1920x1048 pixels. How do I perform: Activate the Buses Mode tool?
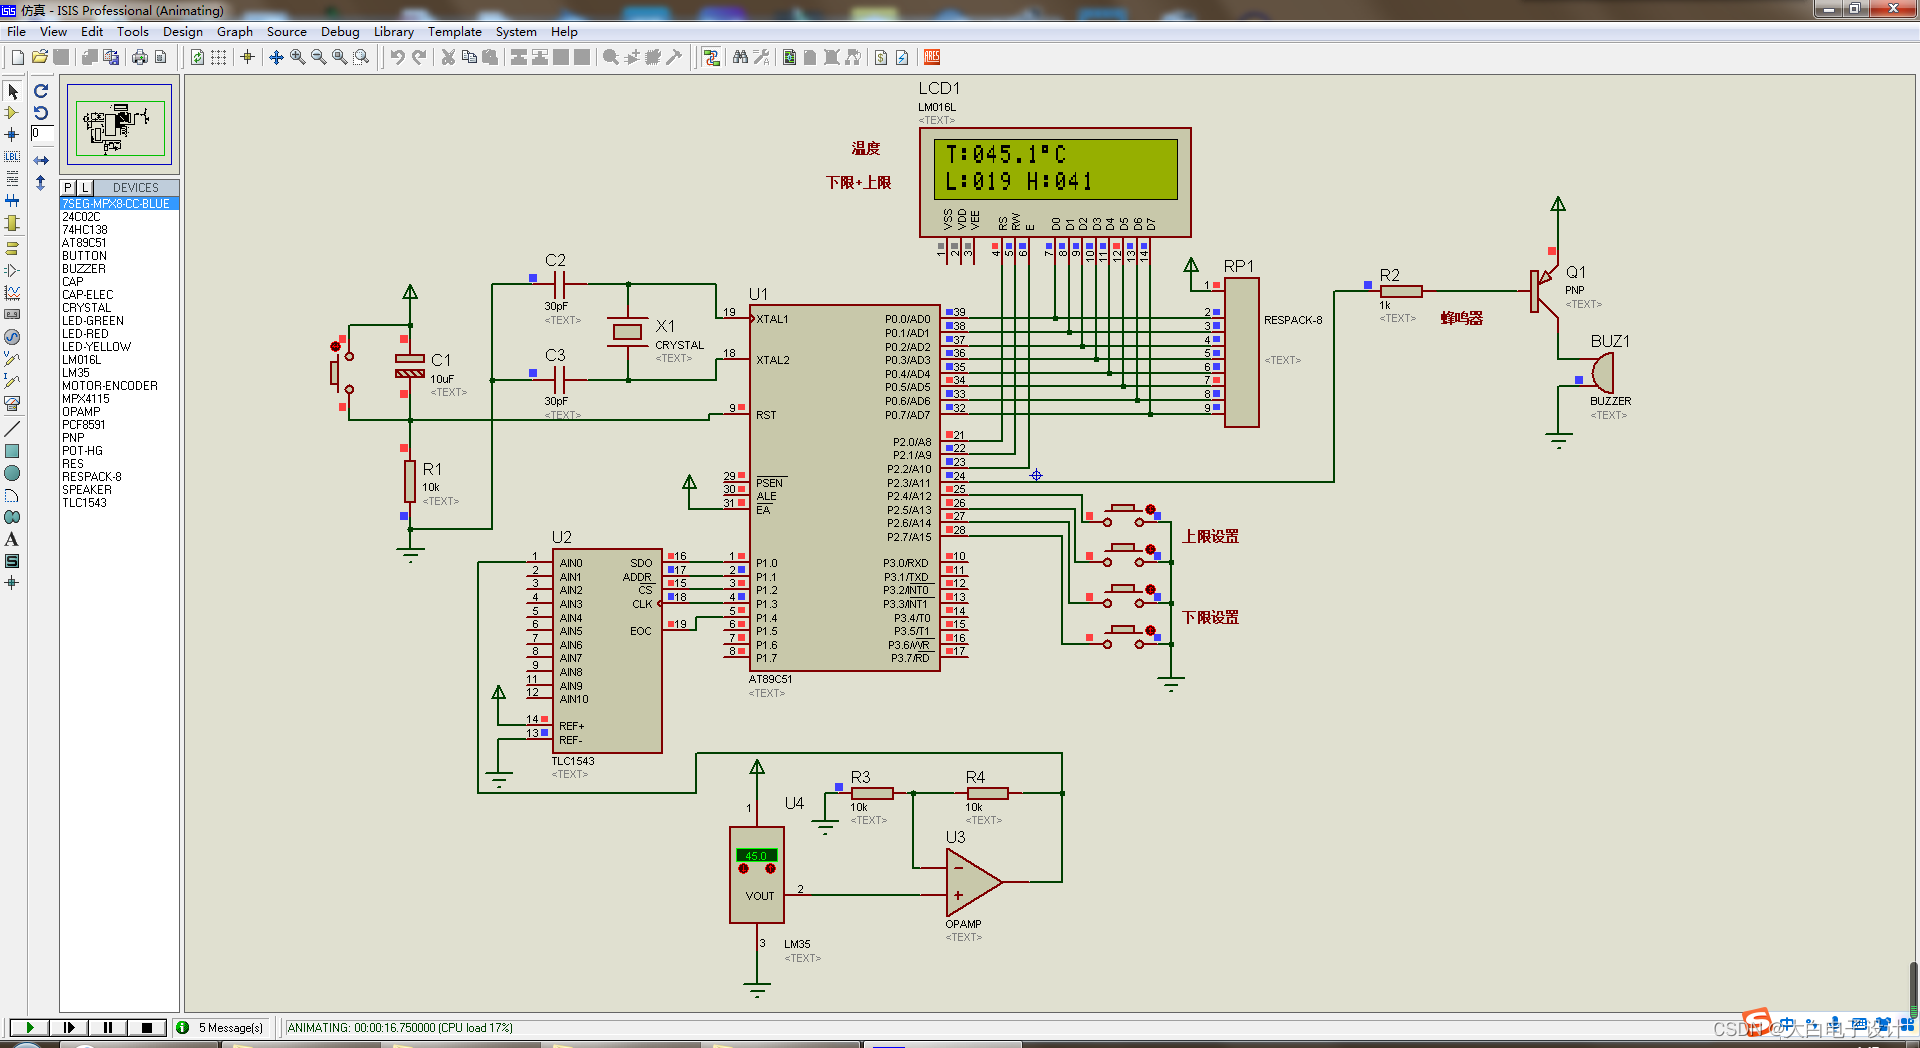pyautogui.click(x=12, y=199)
